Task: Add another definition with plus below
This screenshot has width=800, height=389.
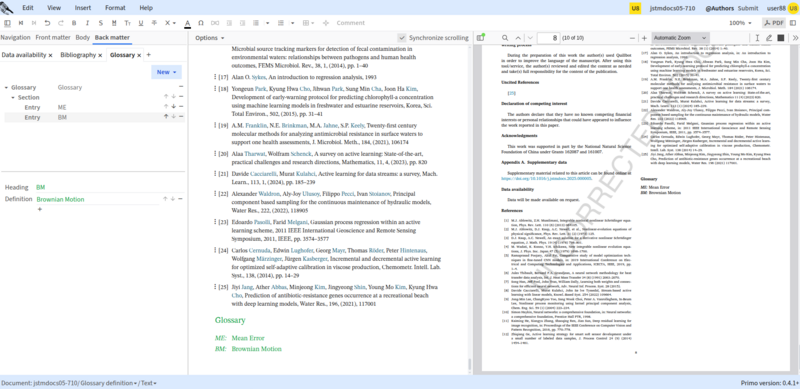Action: point(40,209)
